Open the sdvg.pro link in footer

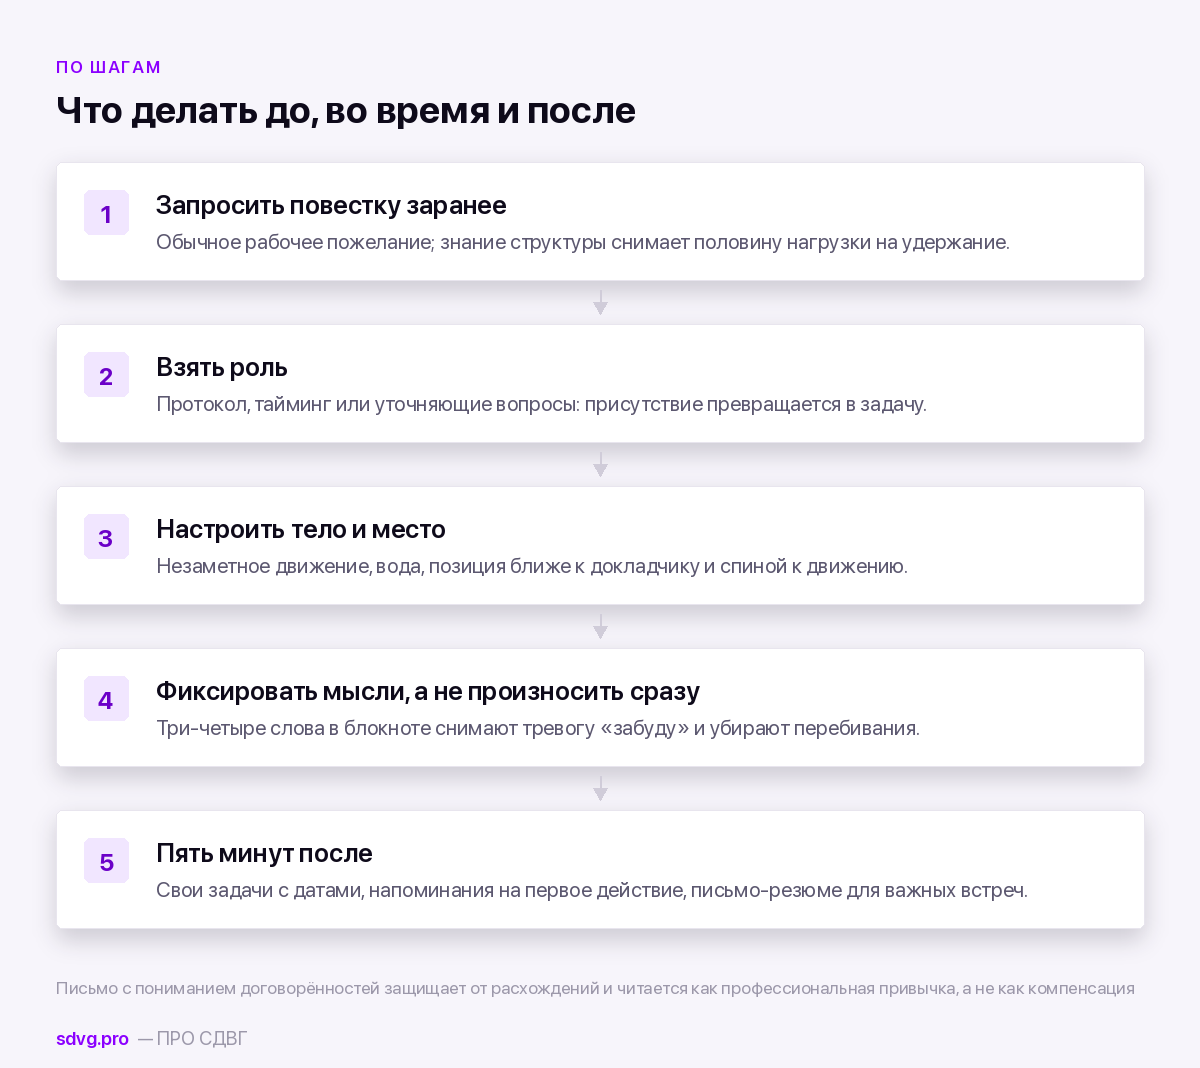click(x=92, y=1039)
